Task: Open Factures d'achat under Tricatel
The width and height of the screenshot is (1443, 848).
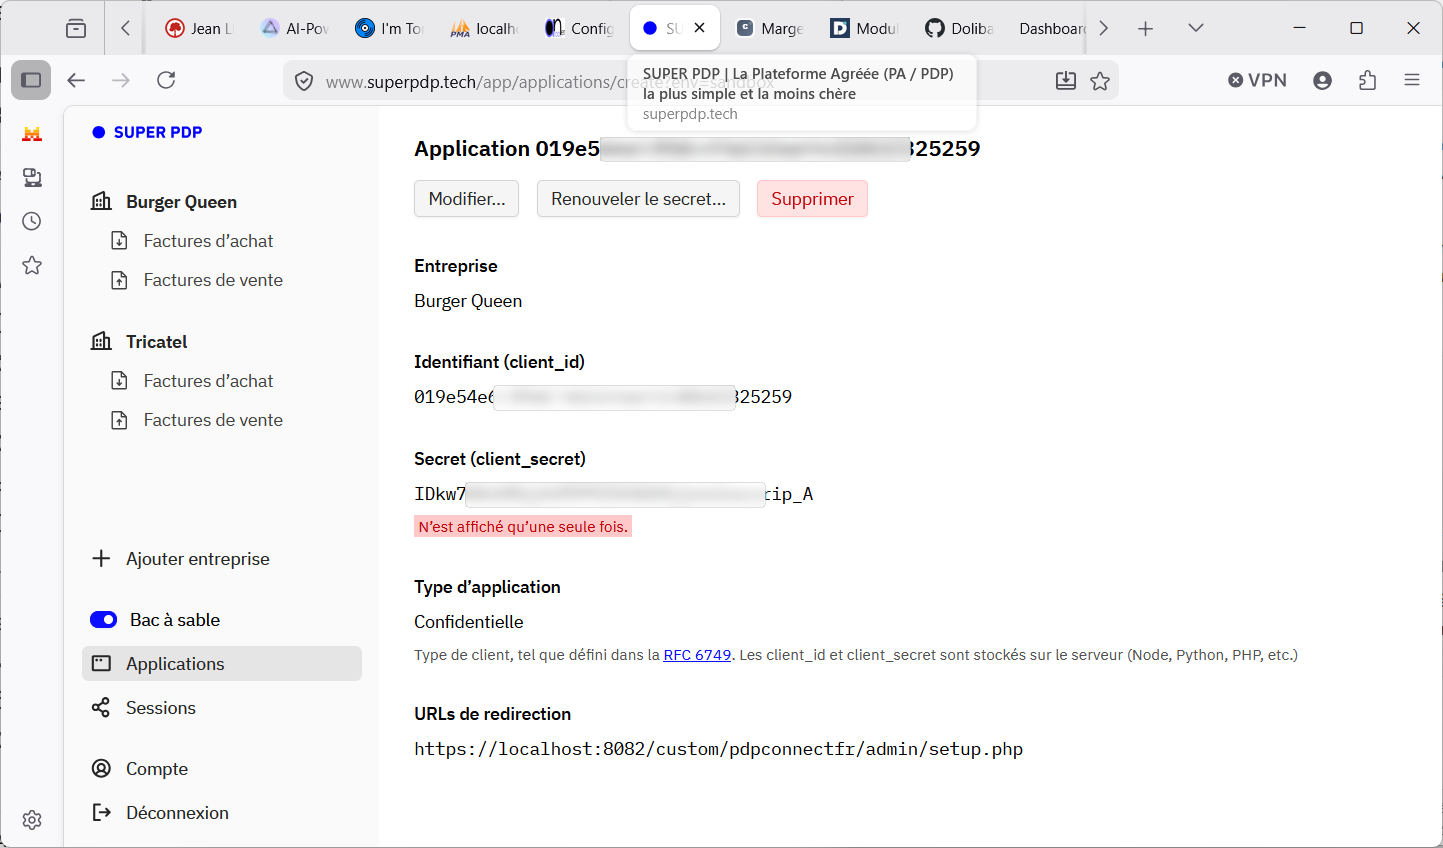Action: click(x=208, y=381)
